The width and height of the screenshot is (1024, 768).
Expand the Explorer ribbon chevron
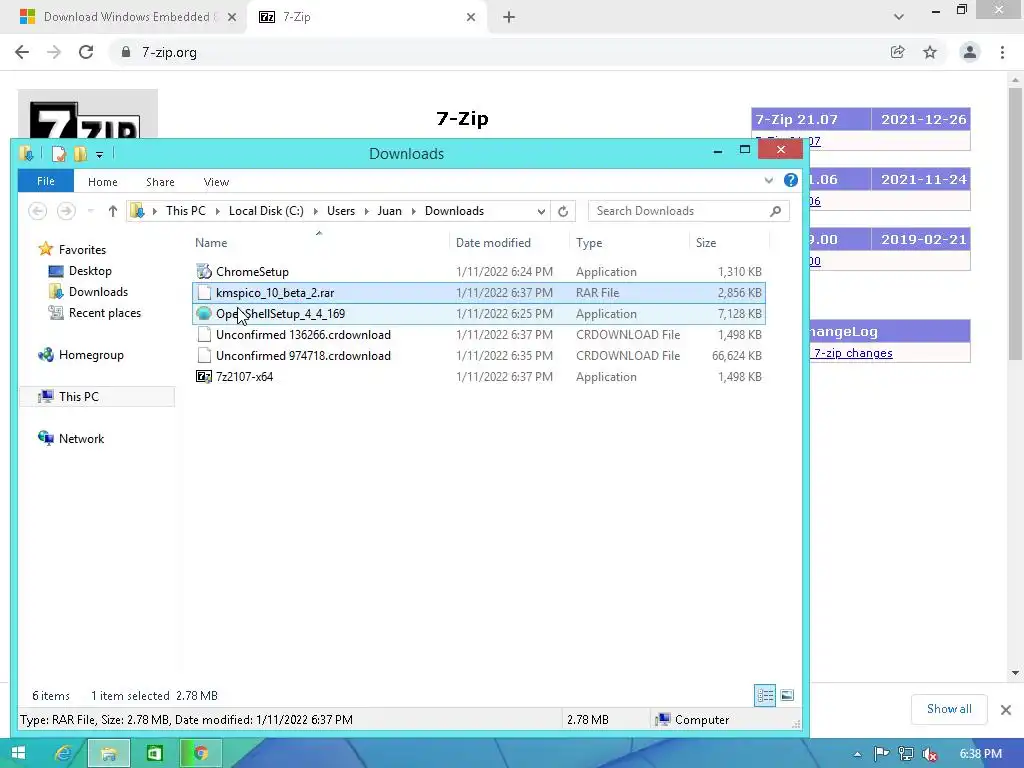pyautogui.click(x=769, y=181)
